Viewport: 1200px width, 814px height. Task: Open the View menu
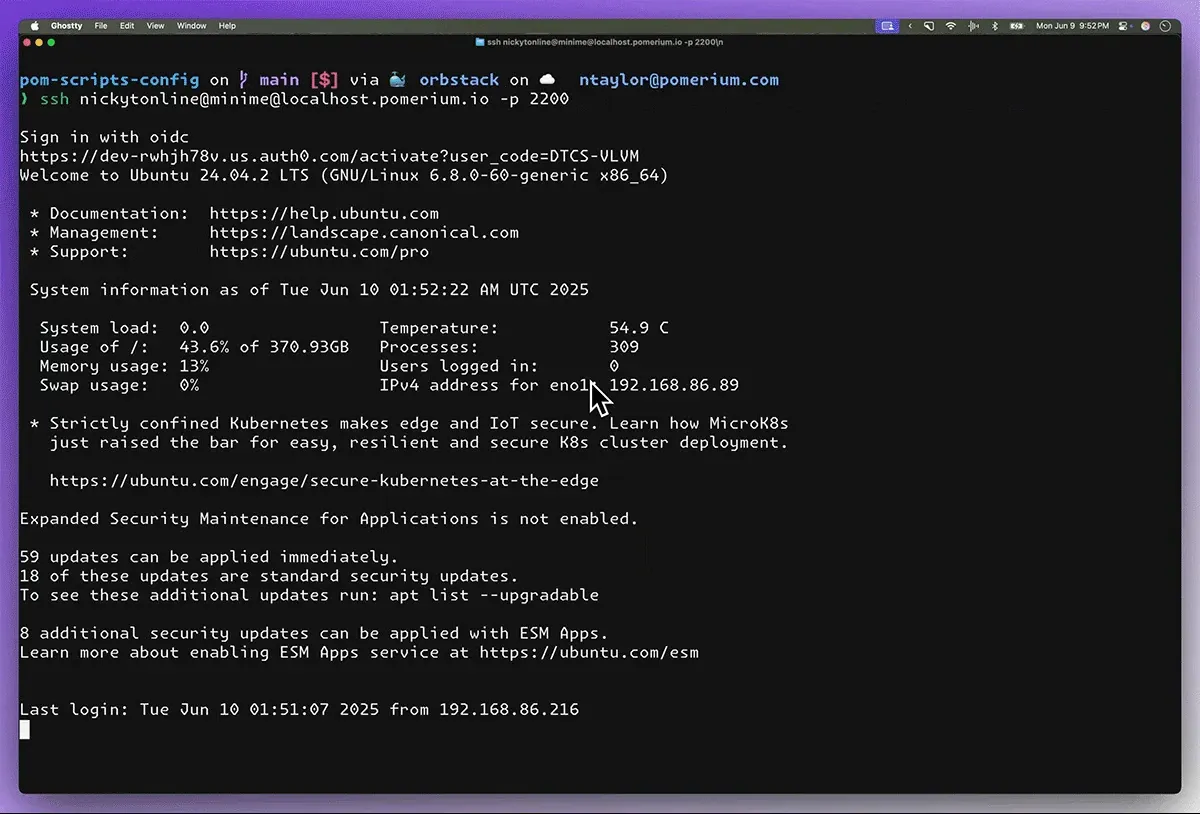pos(155,26)
